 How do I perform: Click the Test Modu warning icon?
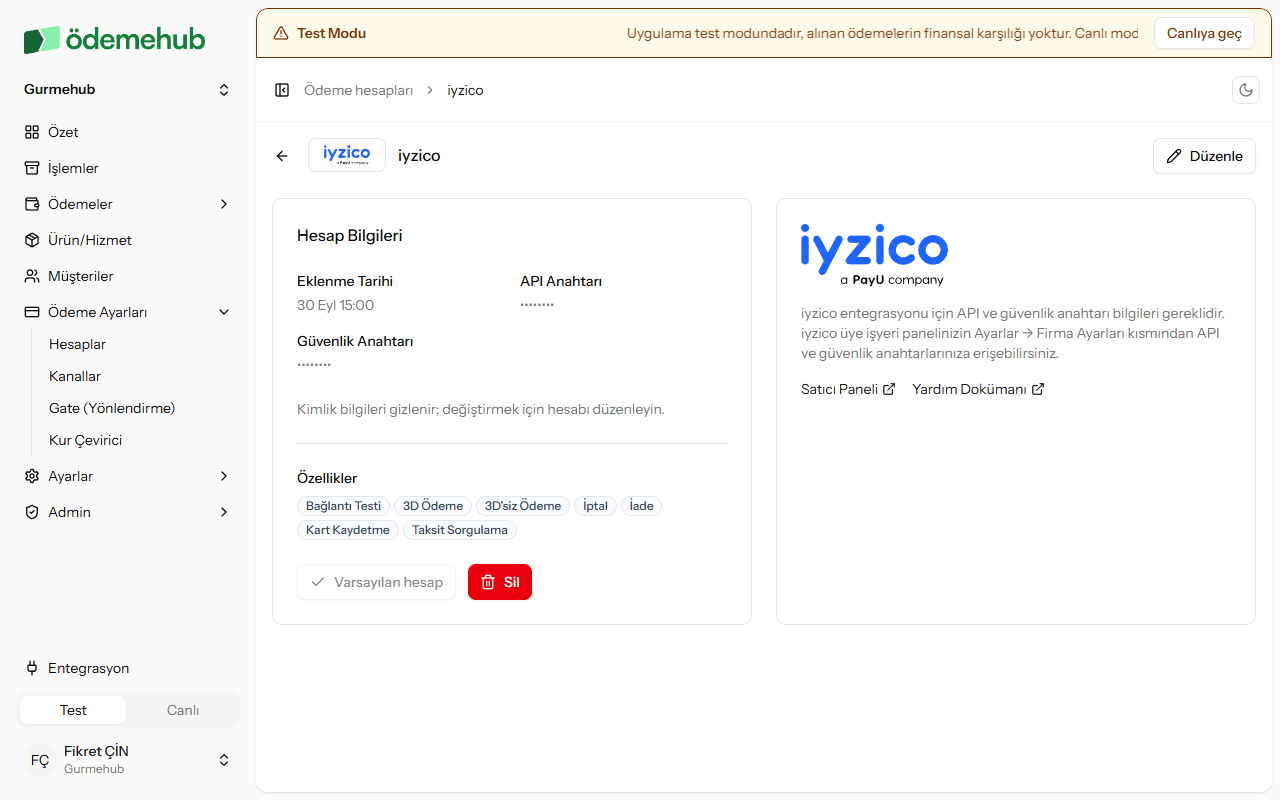281,33
